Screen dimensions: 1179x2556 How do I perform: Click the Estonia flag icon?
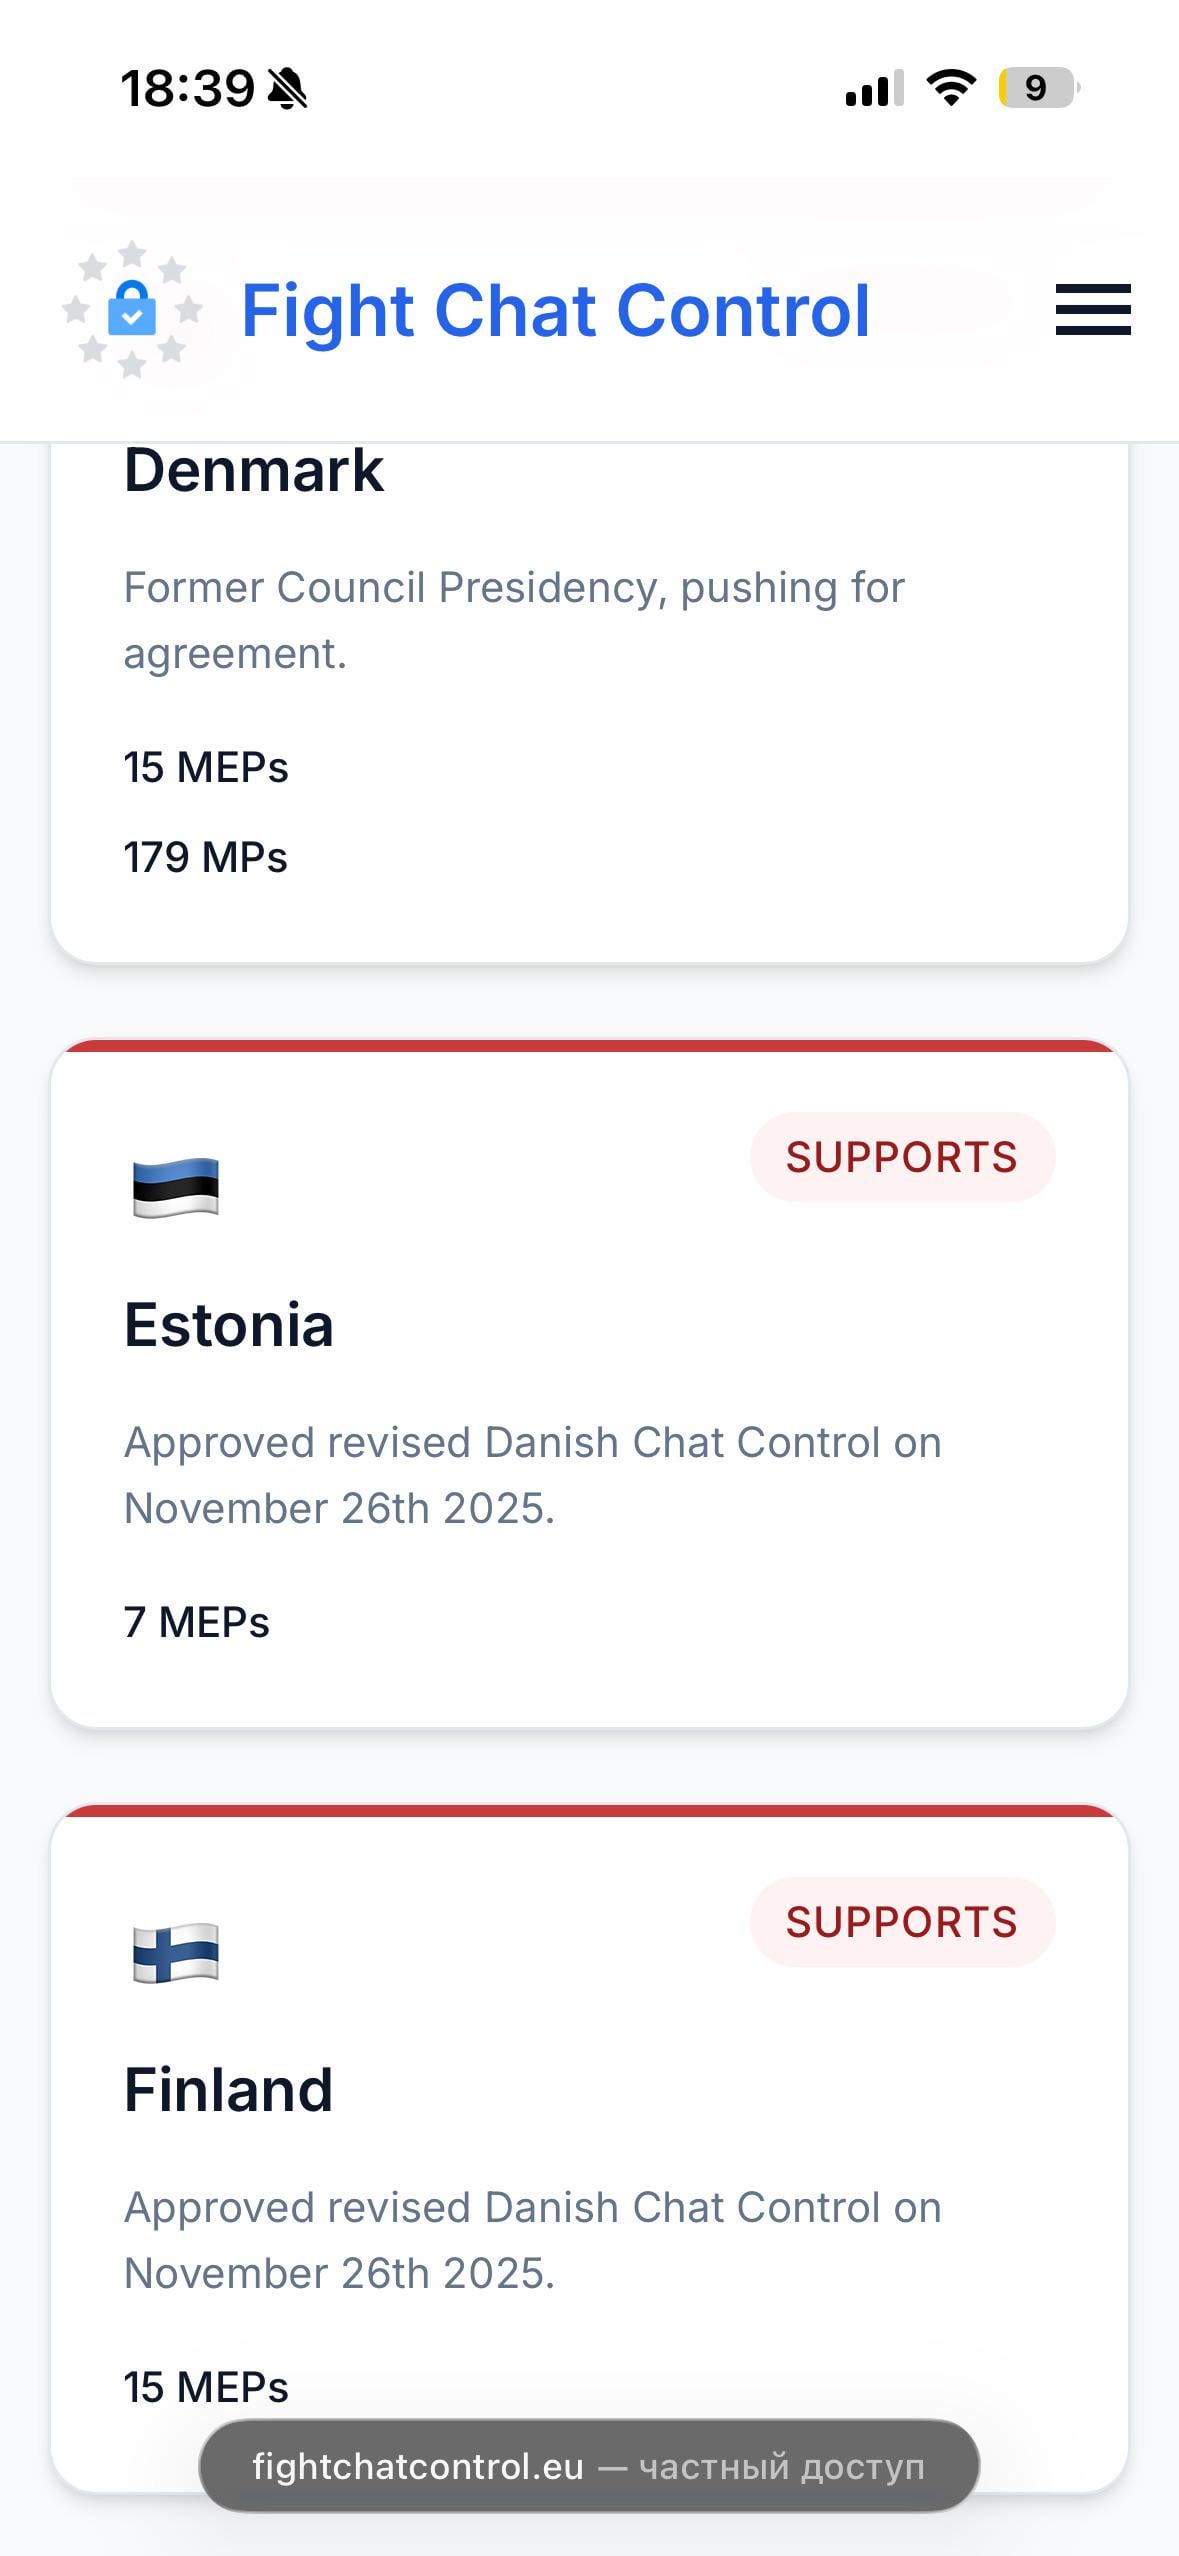pos(176,1187)
